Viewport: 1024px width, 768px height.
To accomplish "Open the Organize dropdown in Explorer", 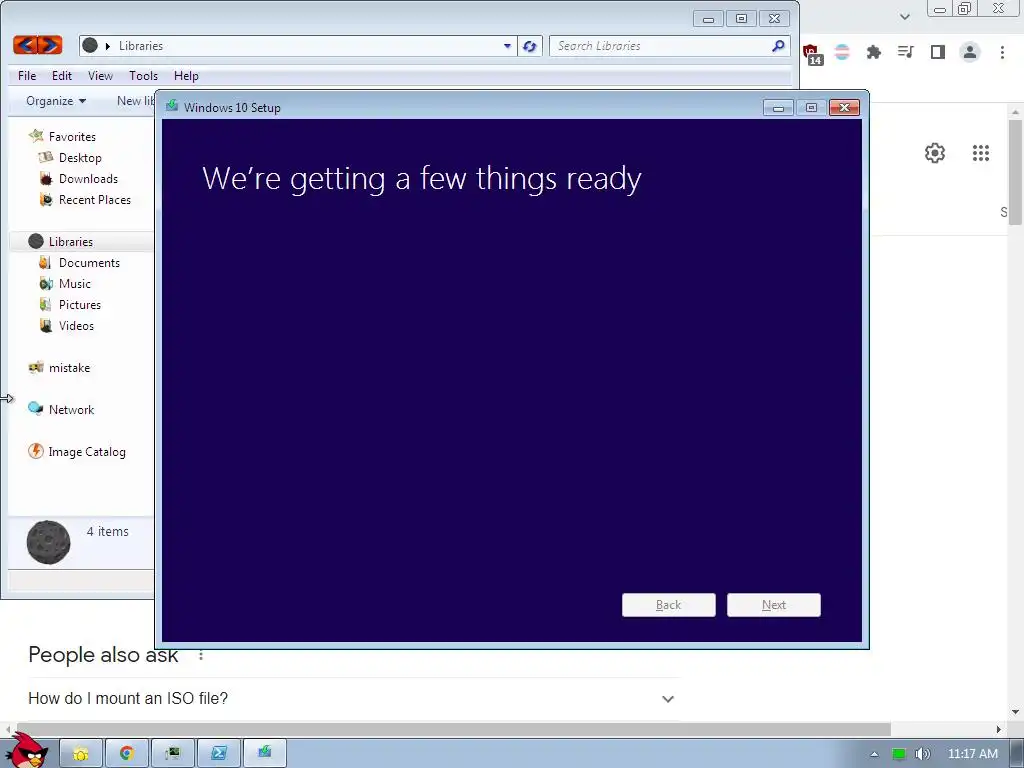I will tap(56, 101).
